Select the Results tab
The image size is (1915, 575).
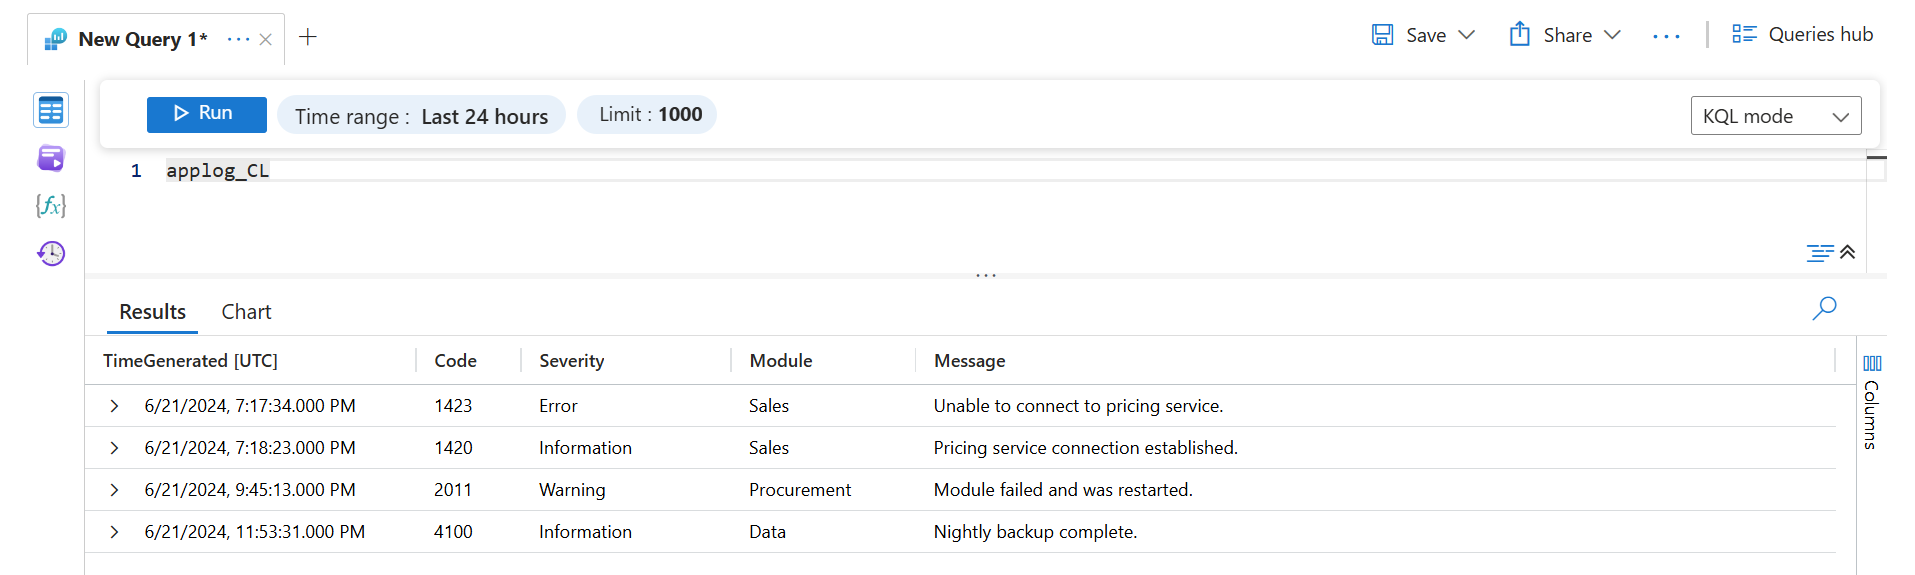pos(152,312)
